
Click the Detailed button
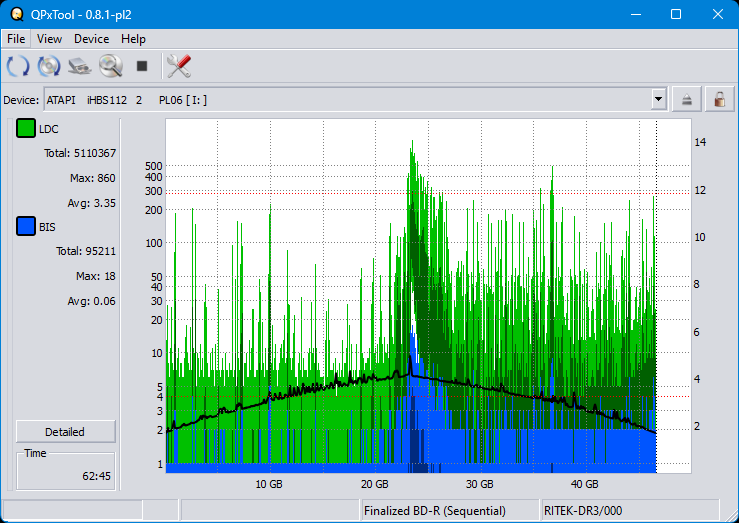pyautogui.click(x=65, y=432)
